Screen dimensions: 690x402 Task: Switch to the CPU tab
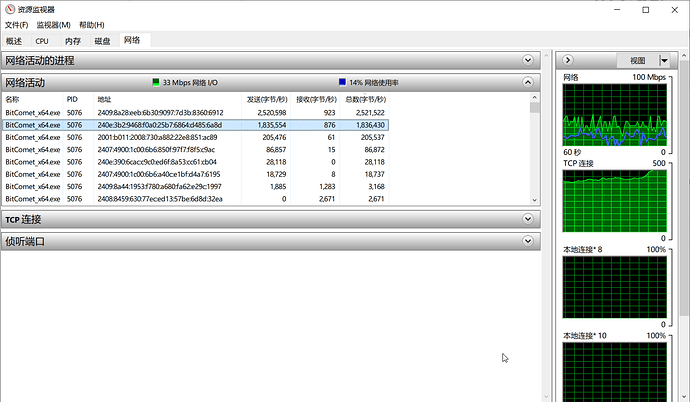(x=42, y=41)
